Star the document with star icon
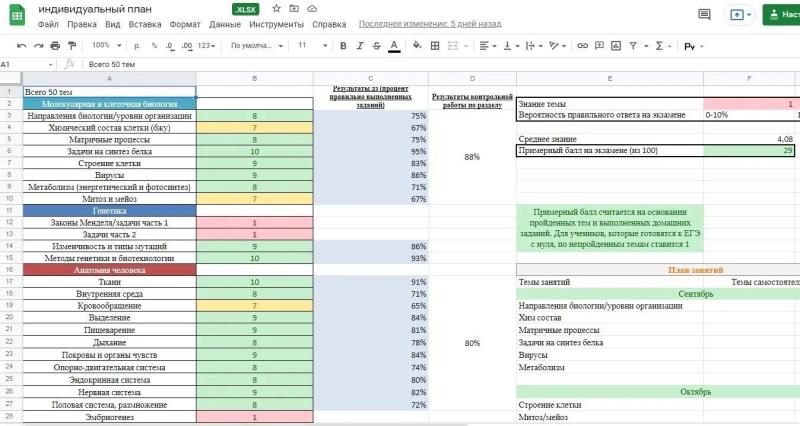 click(x=277, y=9)
